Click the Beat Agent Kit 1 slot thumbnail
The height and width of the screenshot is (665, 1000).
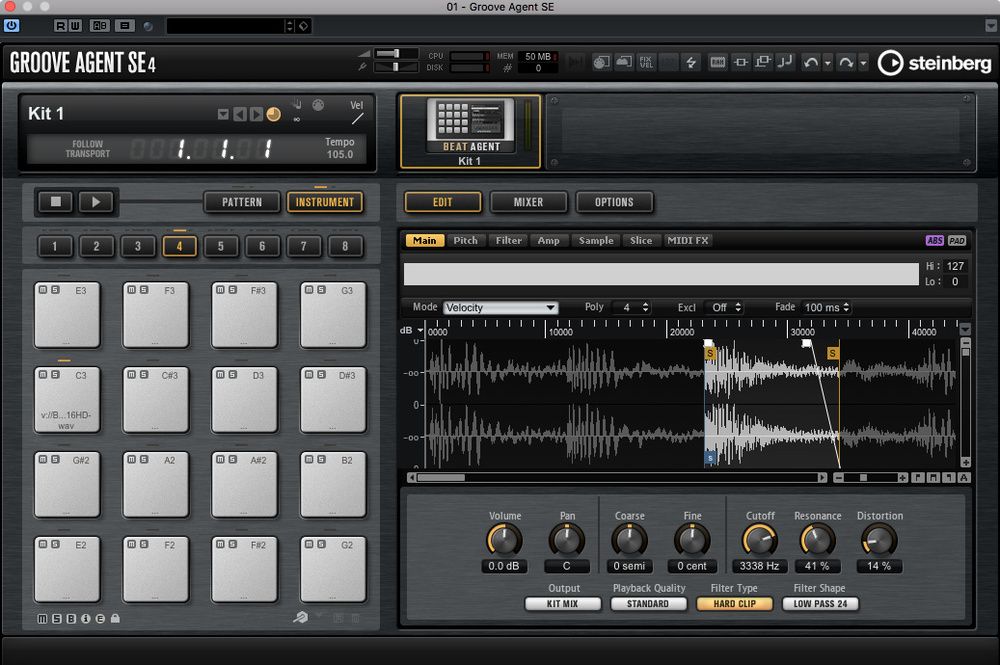pyautogui.click(x=471, y=132)
